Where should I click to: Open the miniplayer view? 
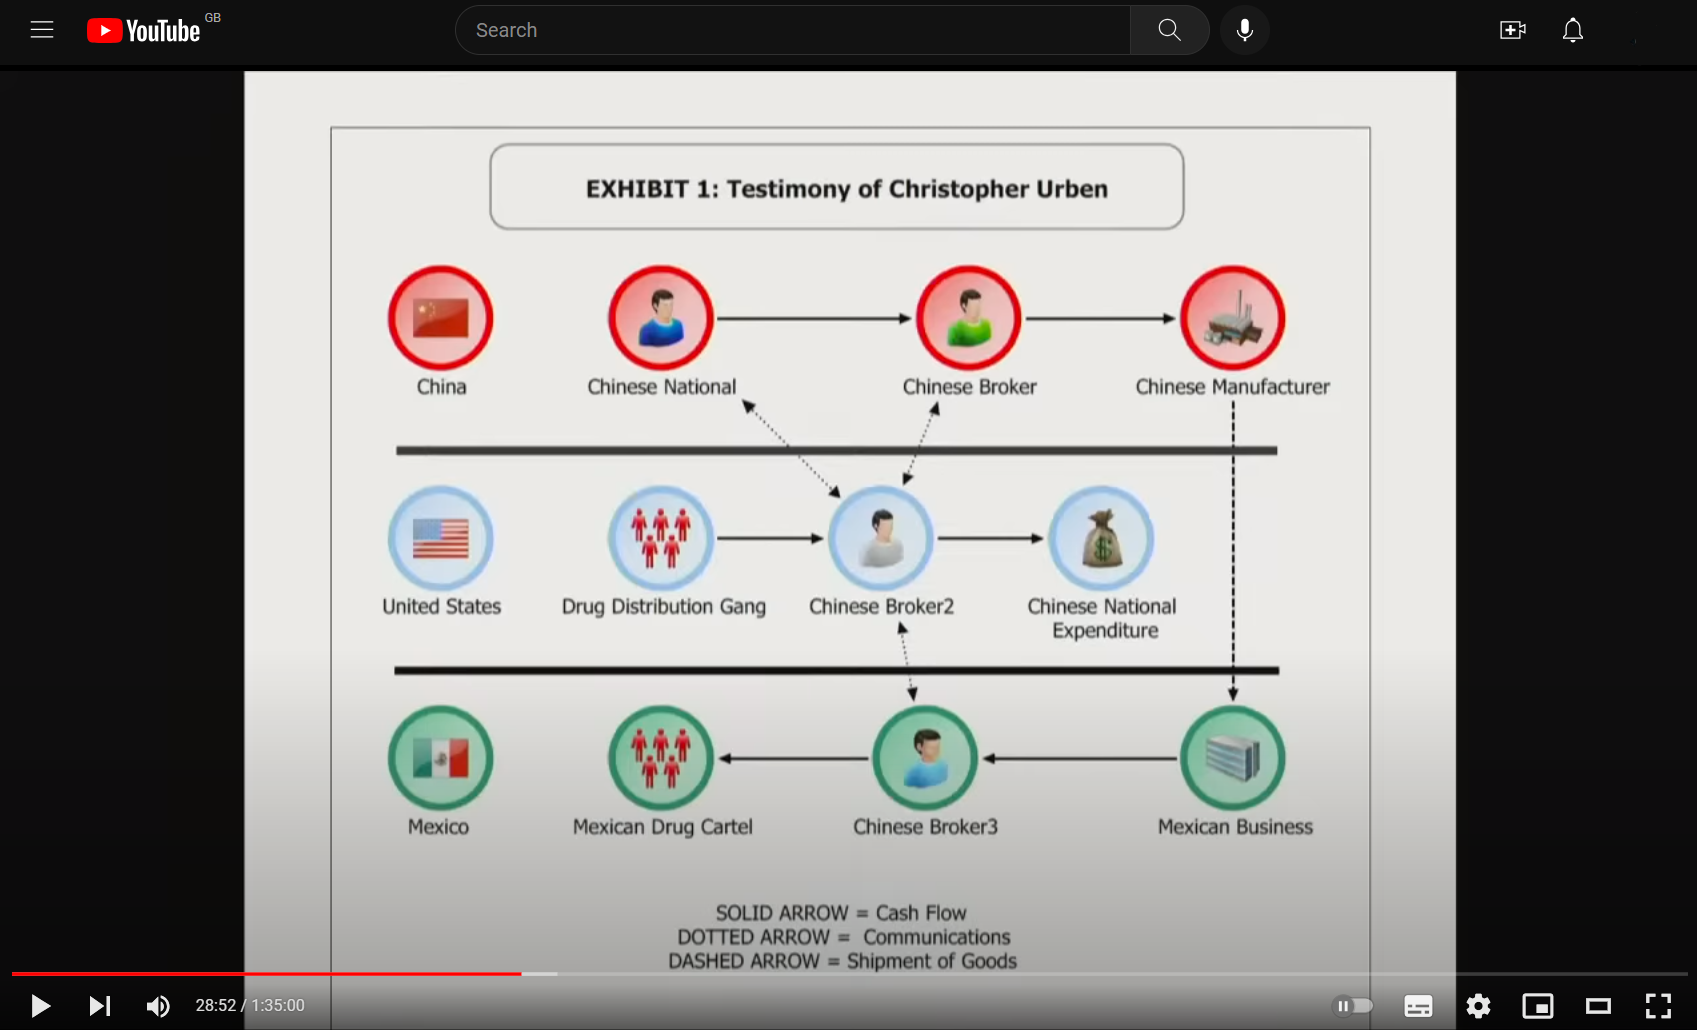[1537, 1006]
